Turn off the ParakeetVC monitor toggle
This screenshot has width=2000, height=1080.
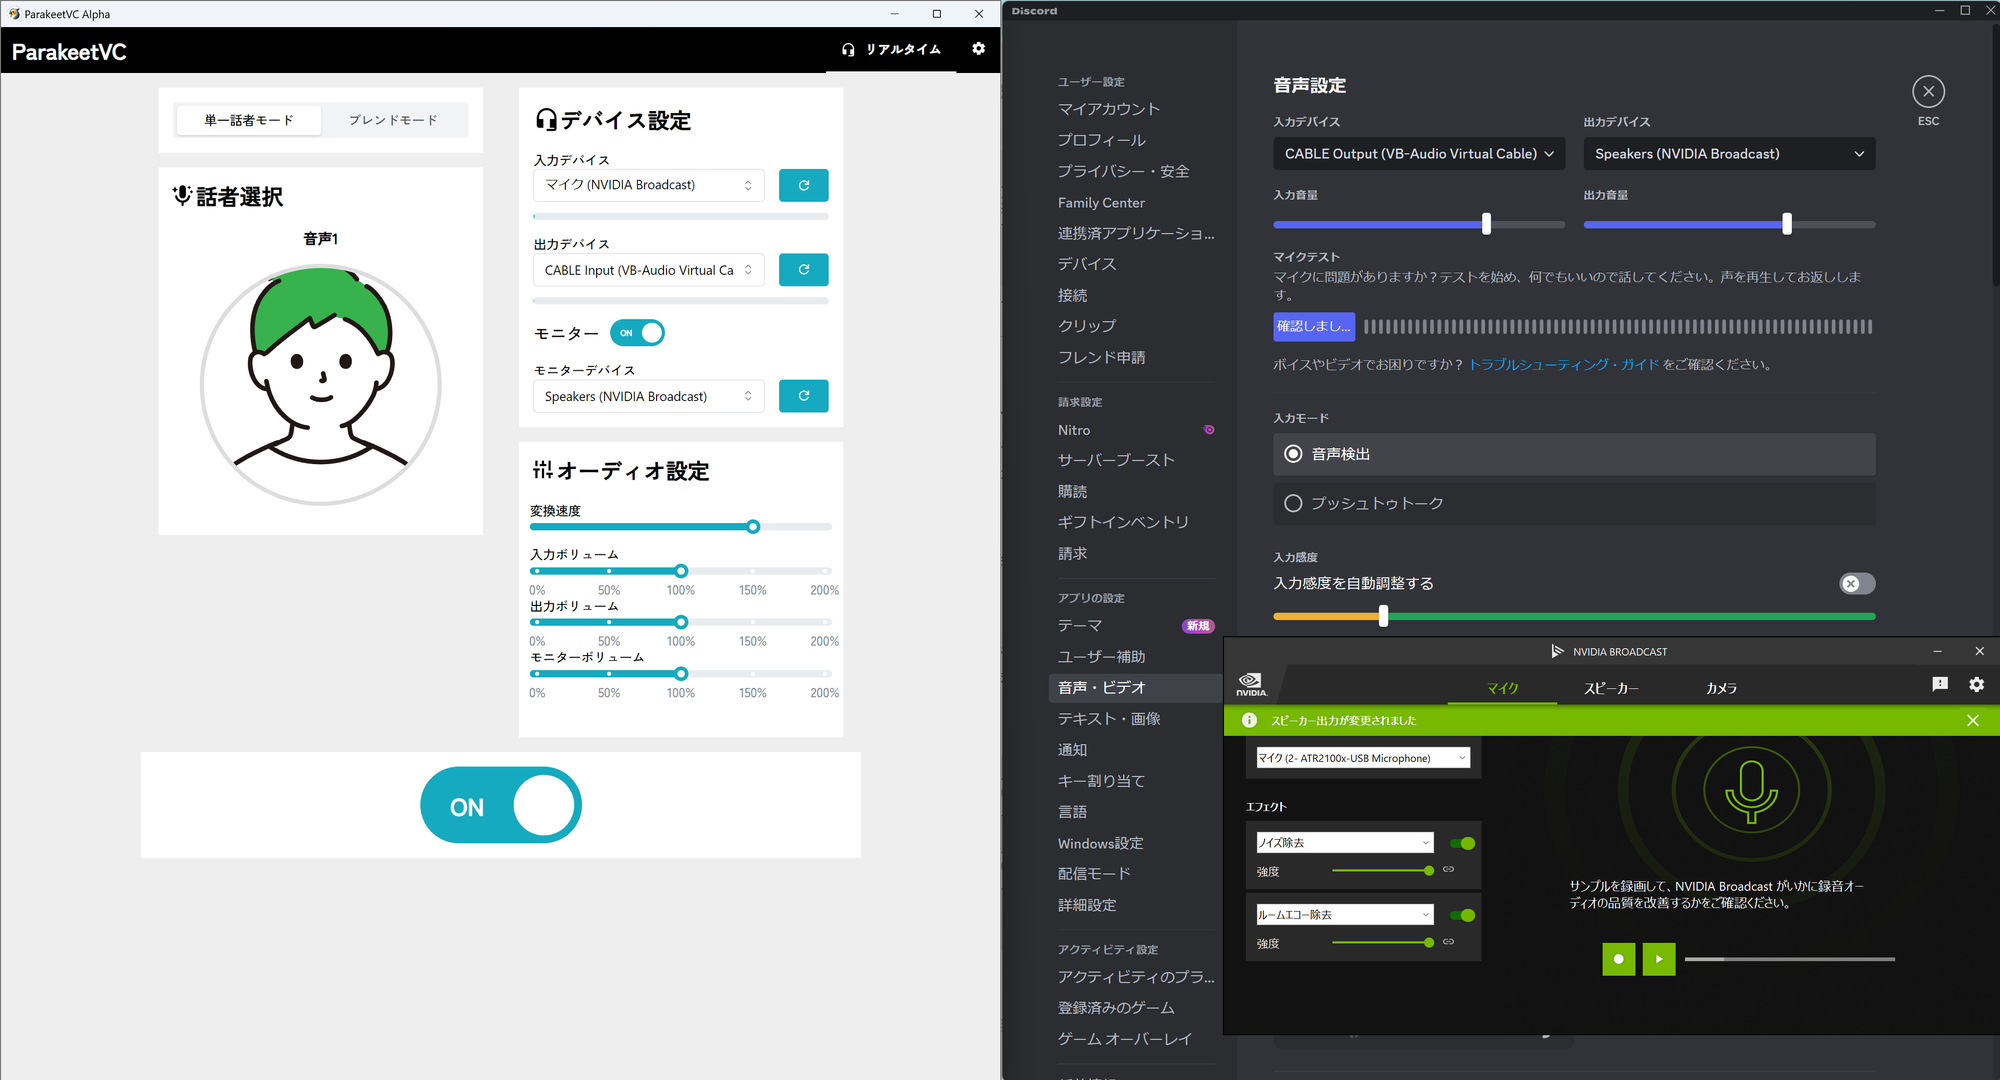click(637, 333)
